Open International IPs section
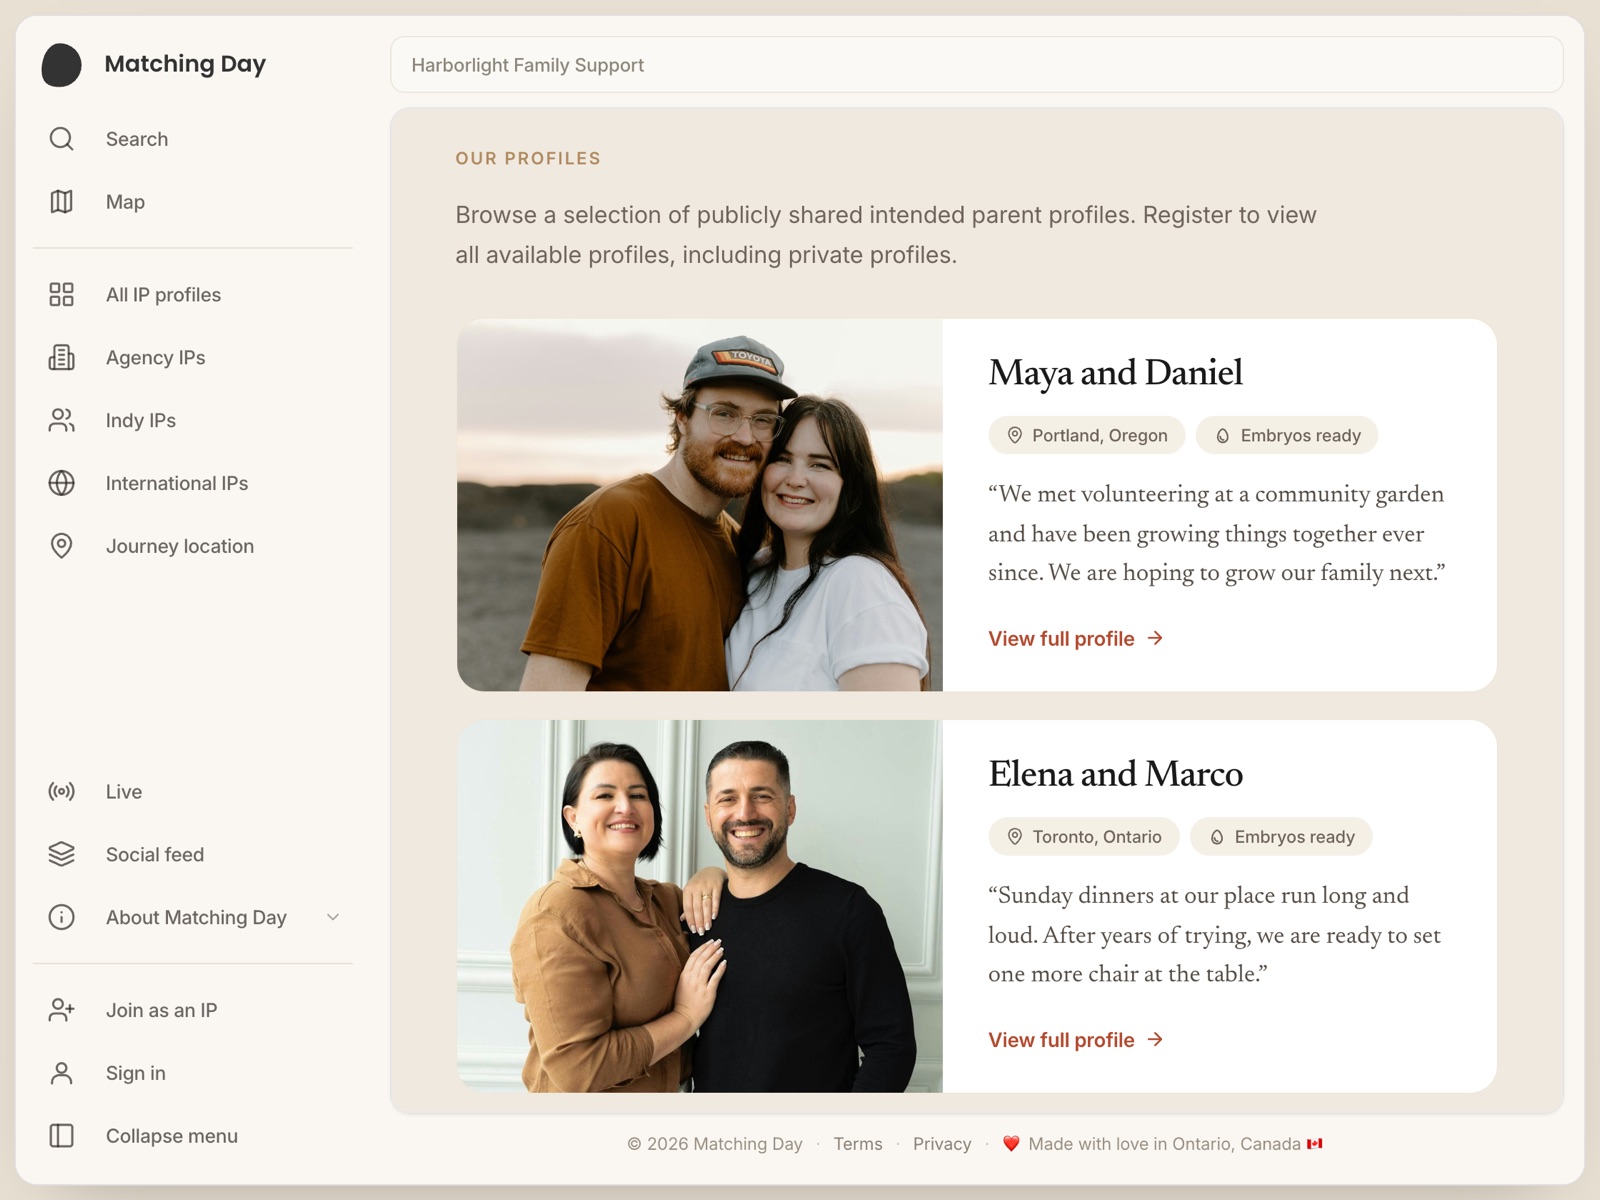1600x1200 pixels. point(192,483)
